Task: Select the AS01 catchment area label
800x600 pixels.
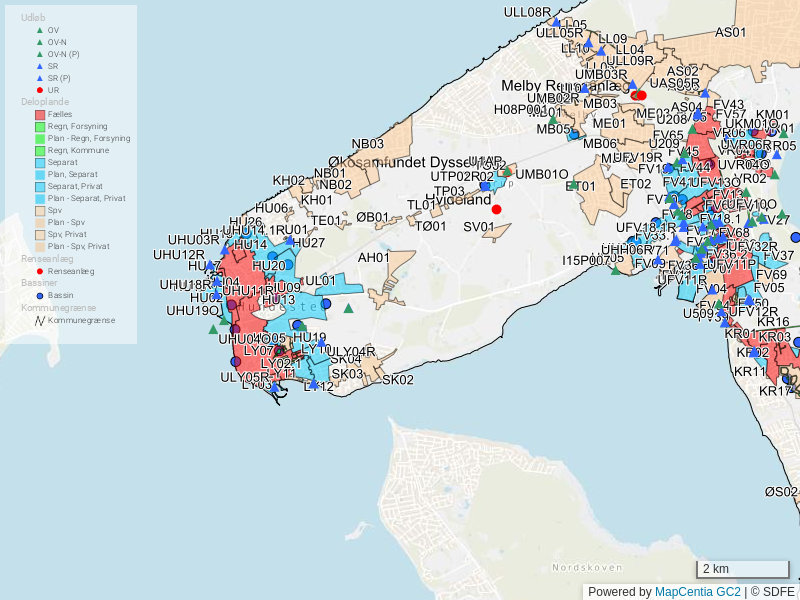Action: pyautogui.click(x=730, y=33)
